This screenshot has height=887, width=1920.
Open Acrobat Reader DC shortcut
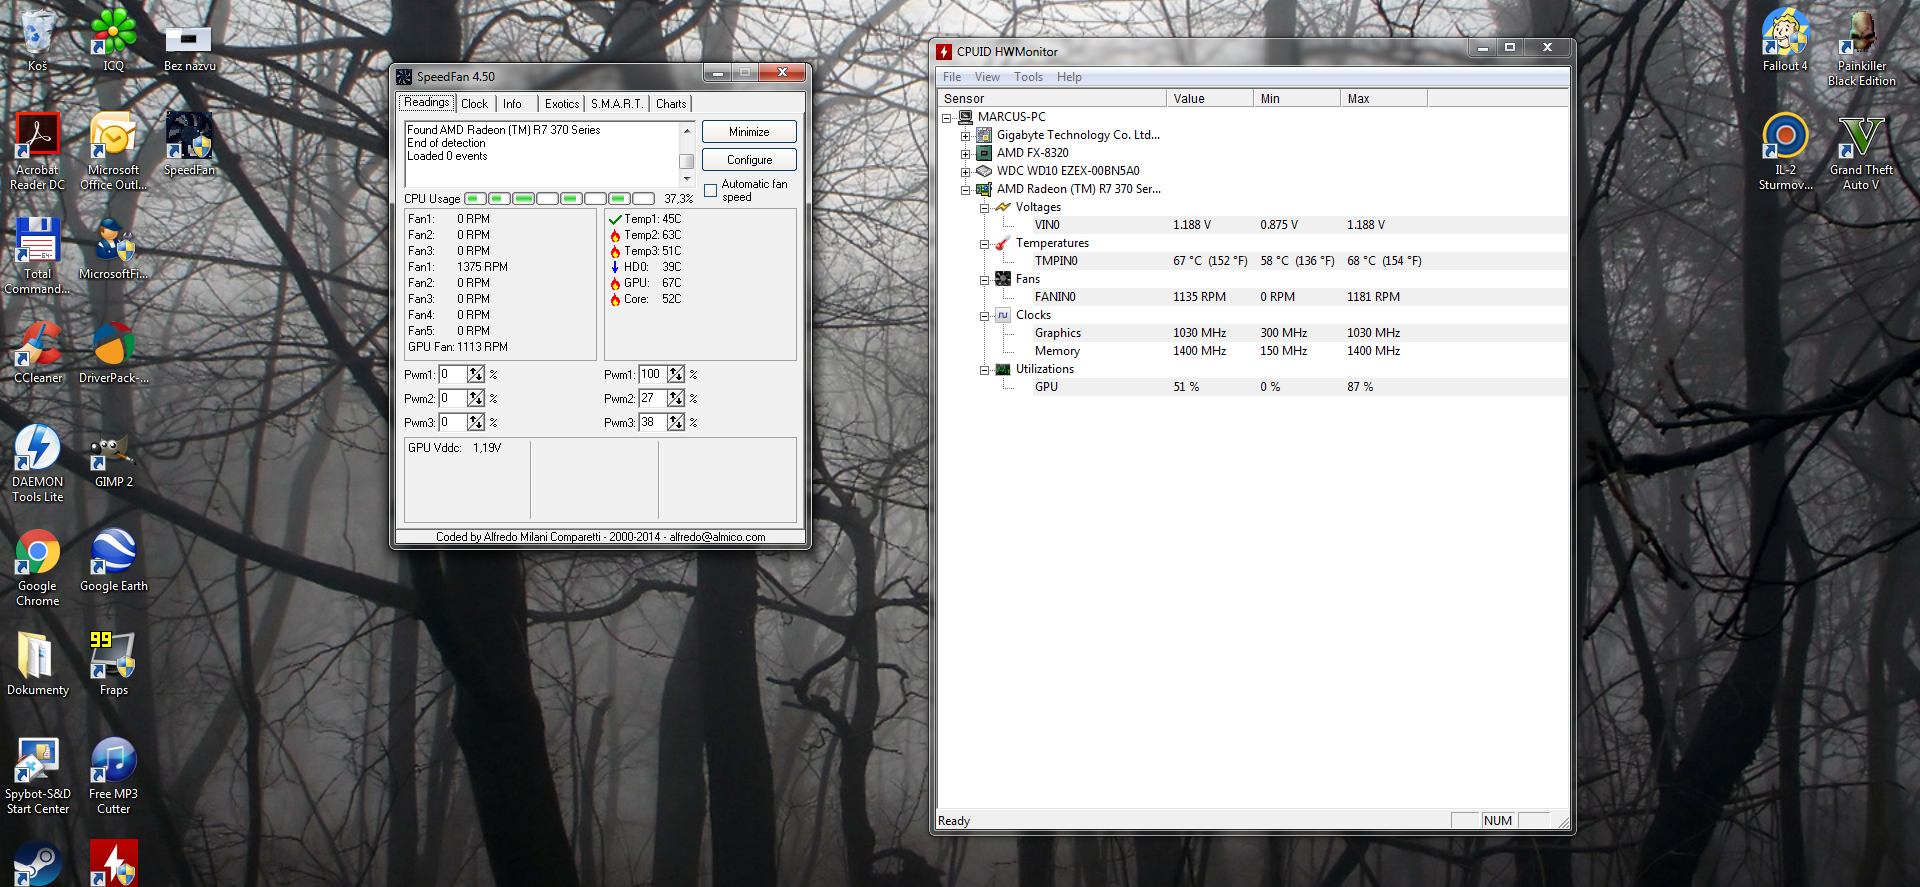(37, 139)
